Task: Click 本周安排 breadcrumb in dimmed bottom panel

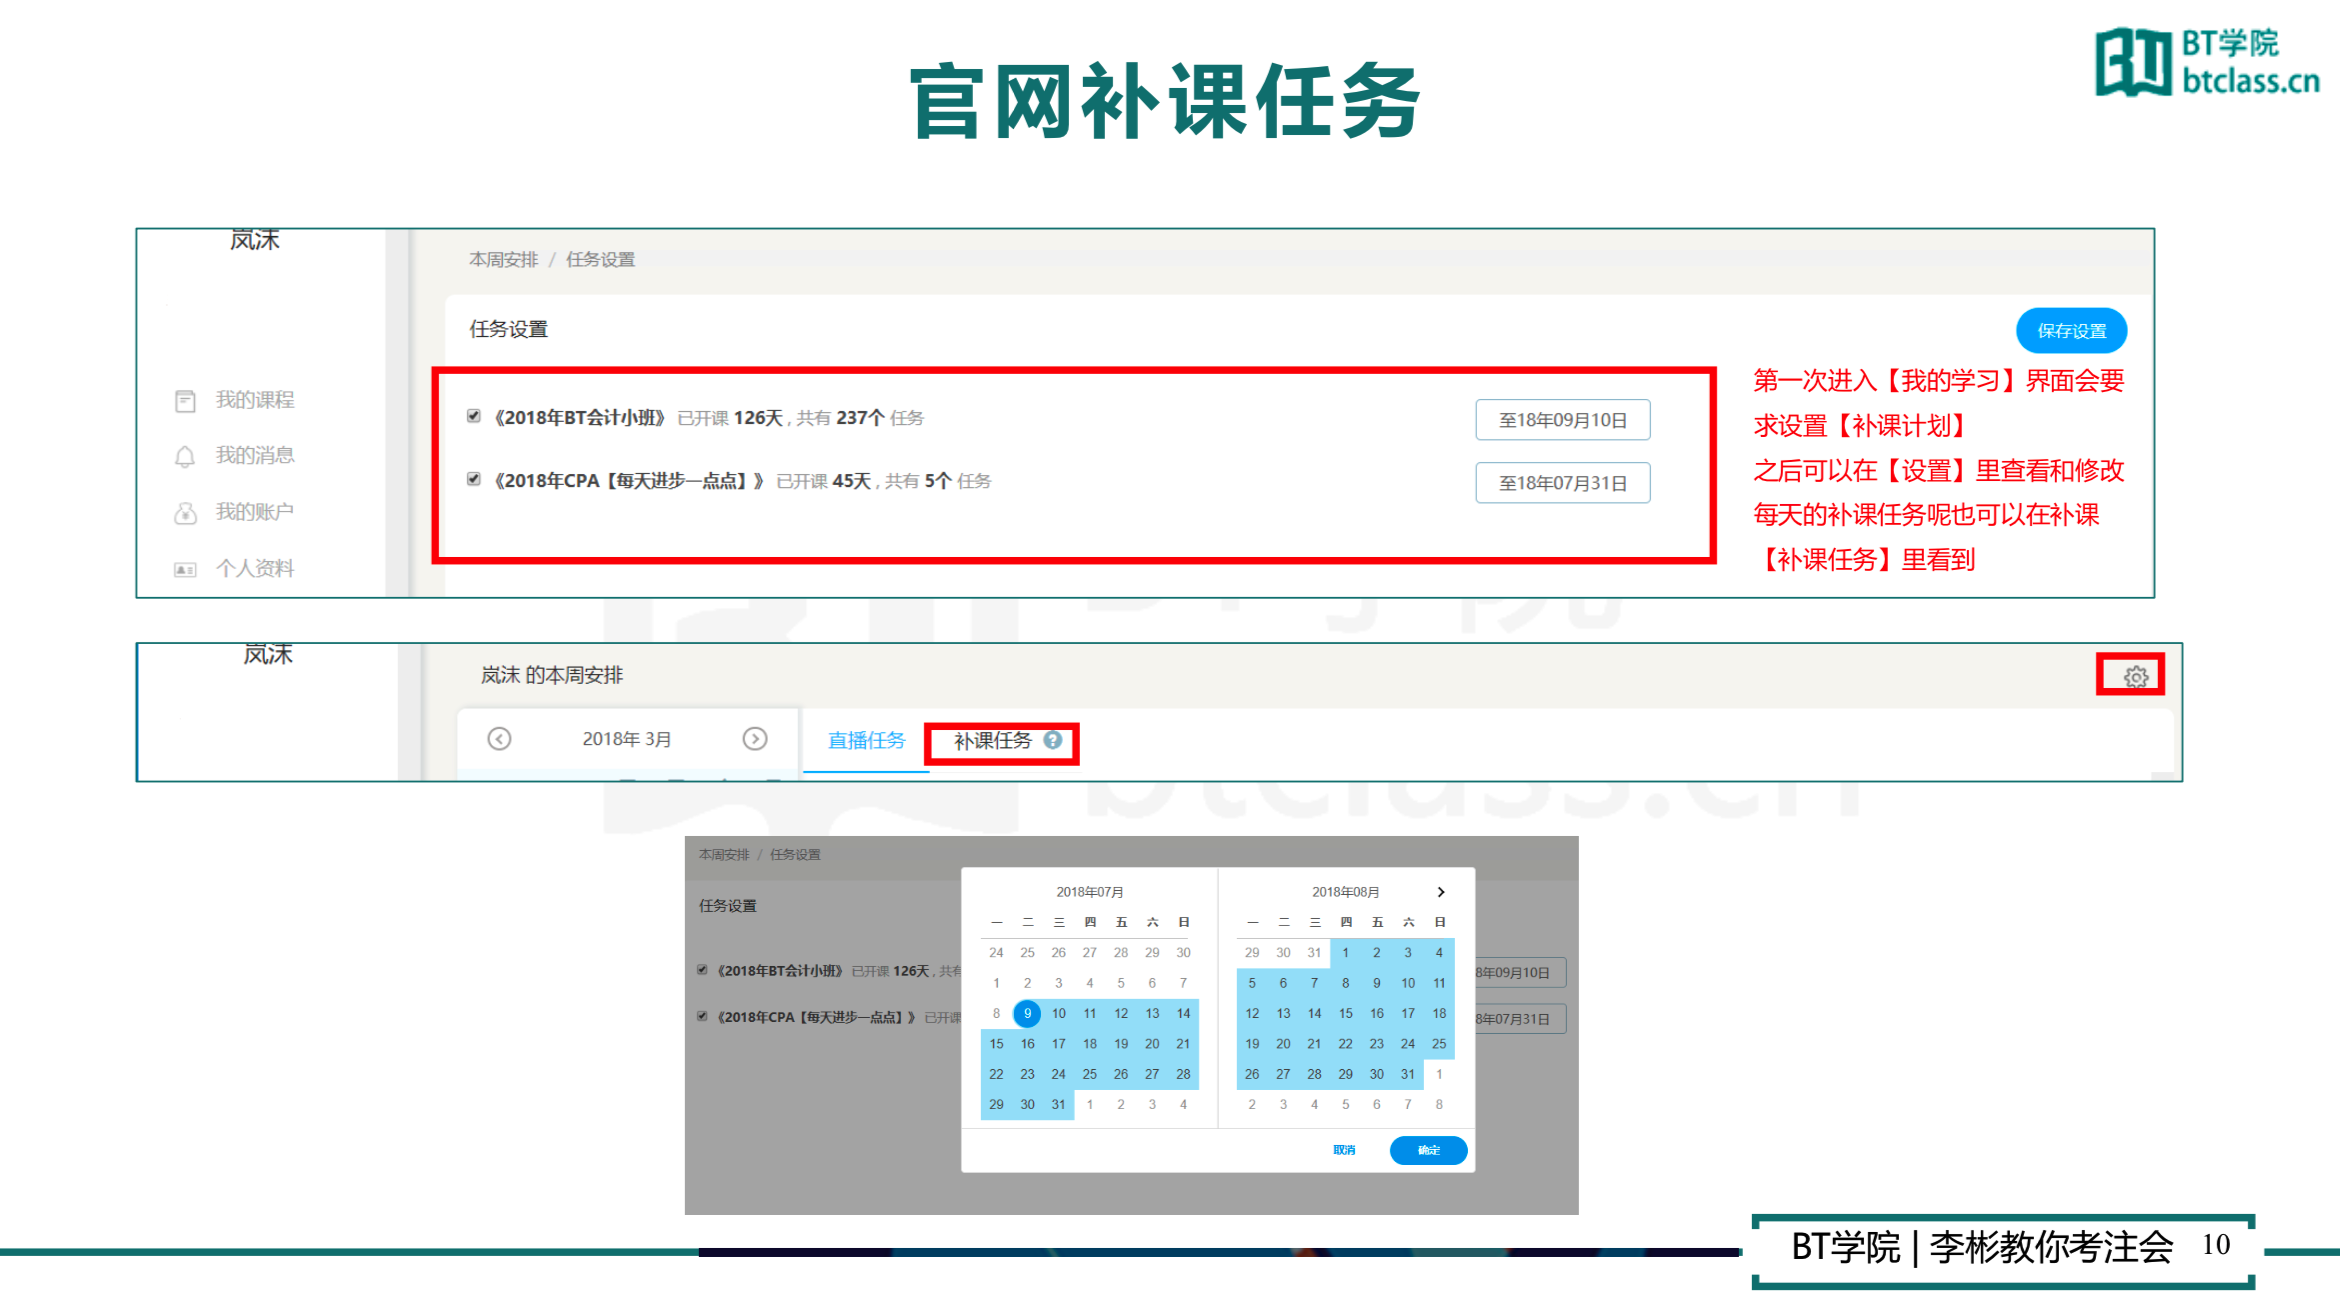Action: 724,854
